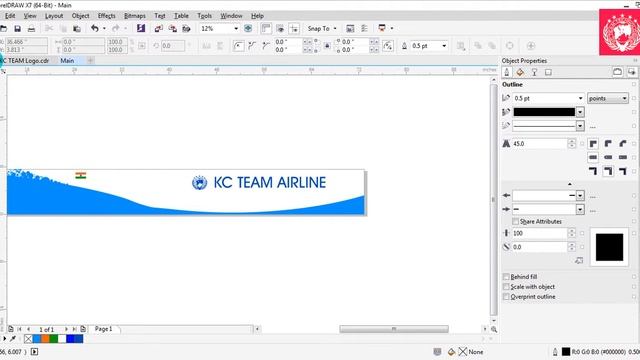
Task: Click the line style settings ellipsis button
Action: click(x=593, y=127)
